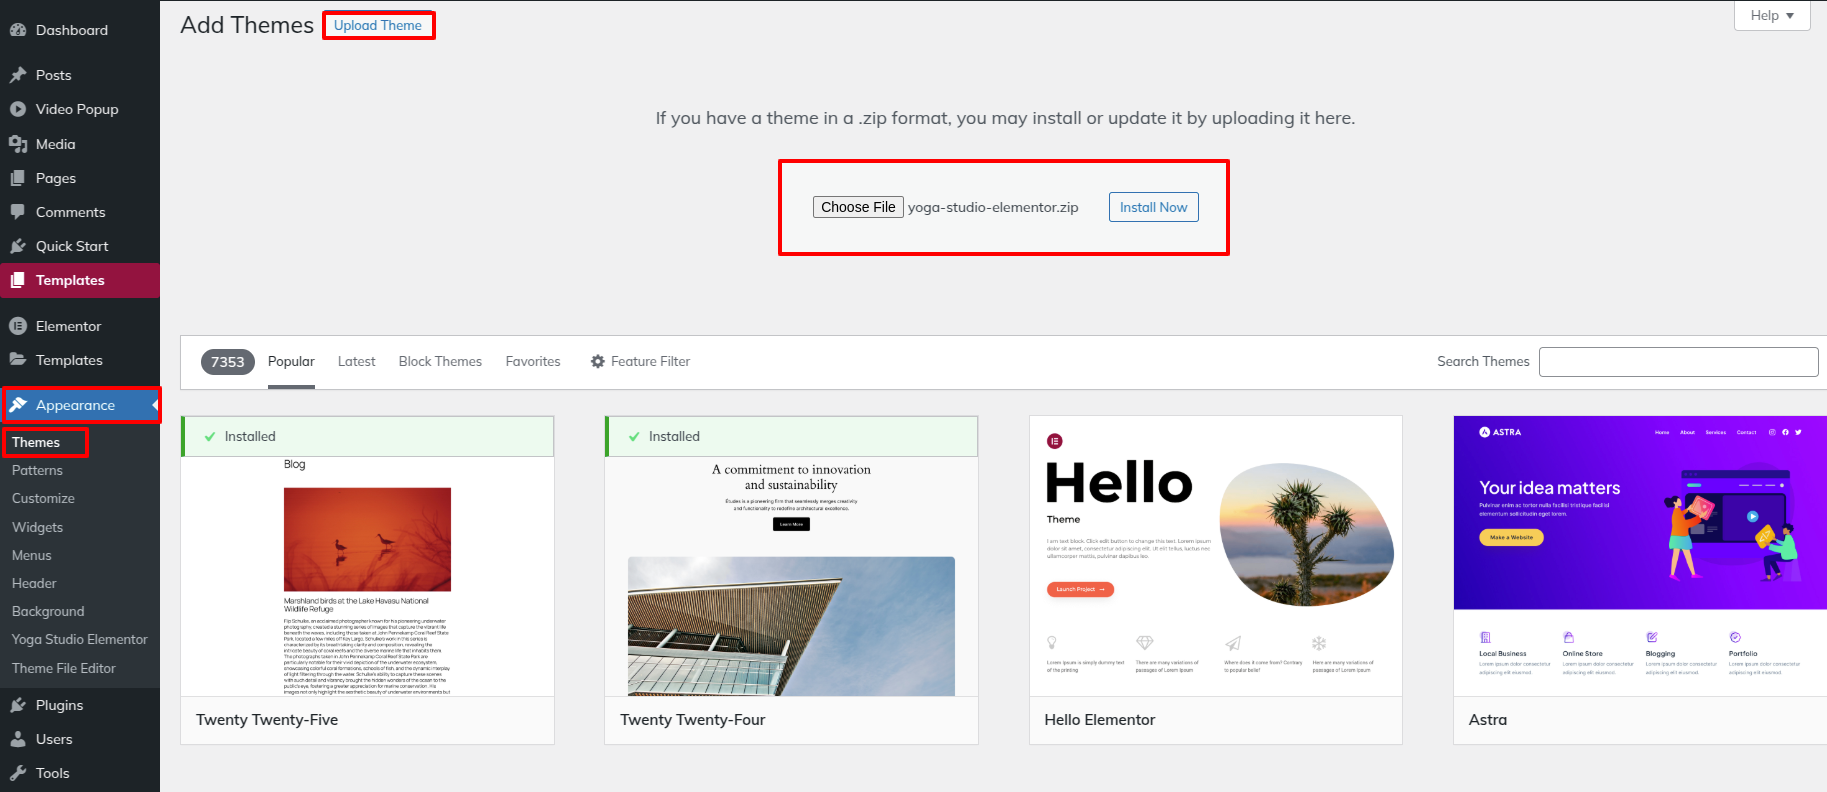
Task: Click the Quick Start icon
Action: point(18,246)
